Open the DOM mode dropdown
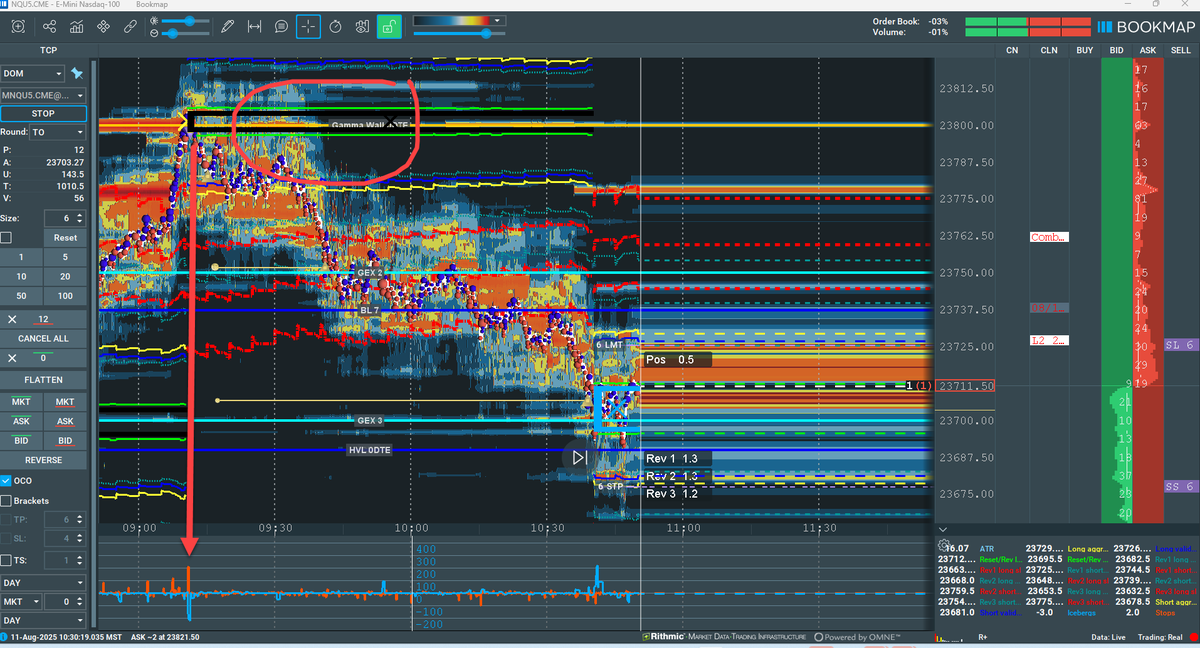The image size is (1200, 648). [33, 73]
